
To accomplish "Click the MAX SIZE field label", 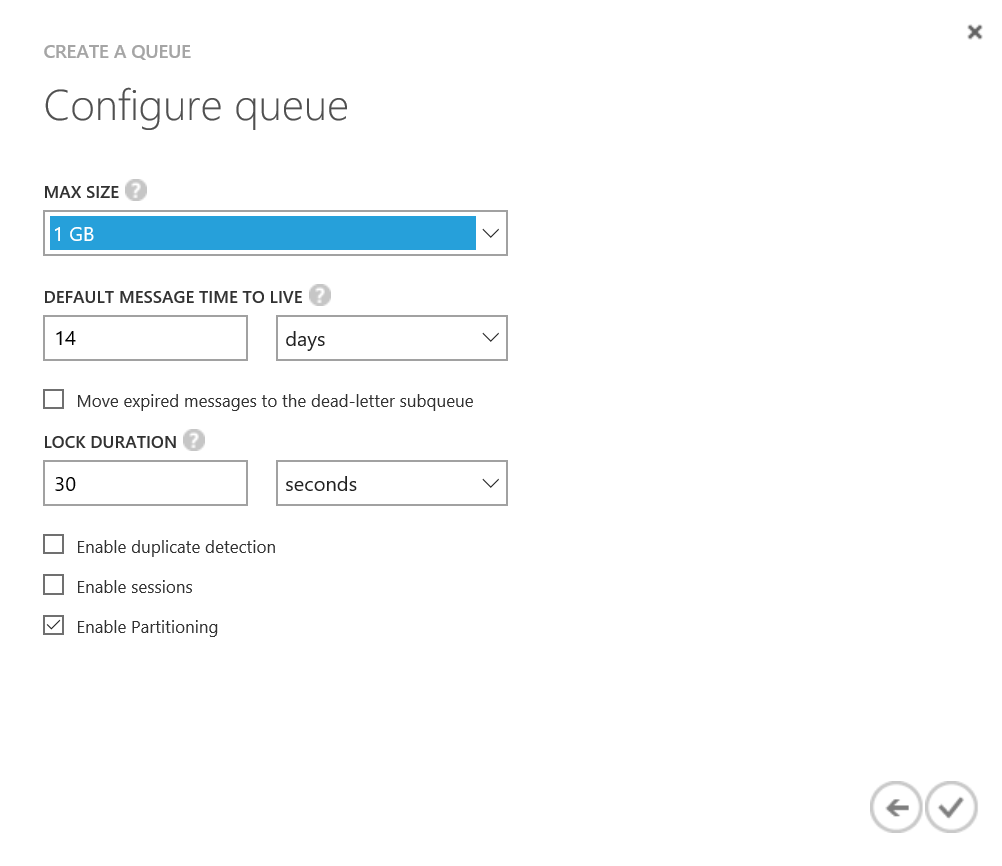I will click(x=81, y=192).
